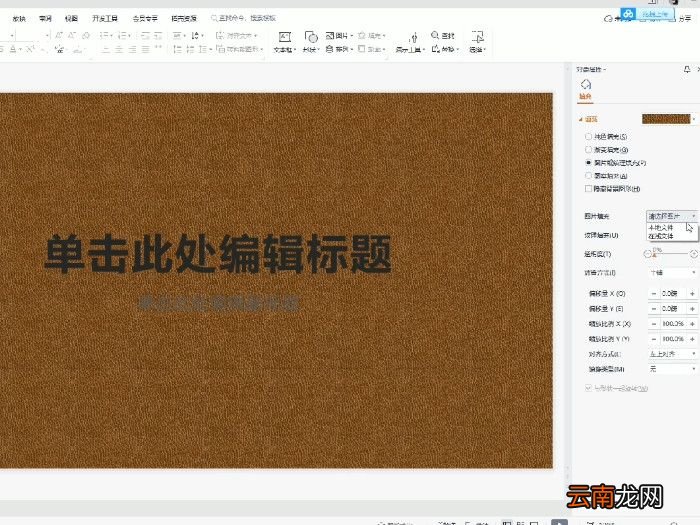Click the offset X value field

click(x=673, y=294)
